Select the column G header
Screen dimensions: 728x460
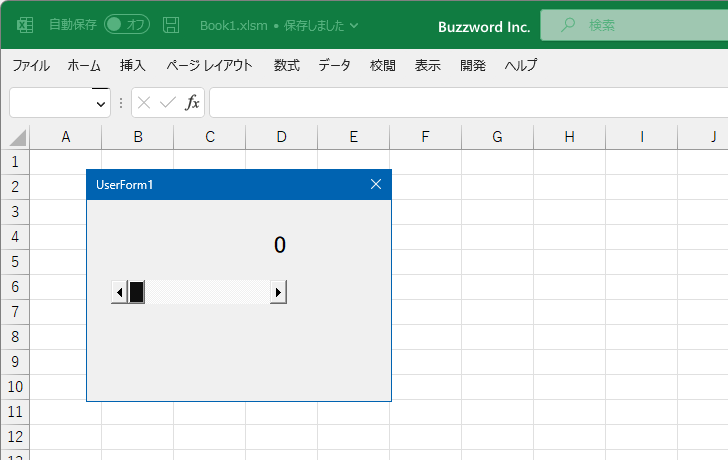coord(497,137)
